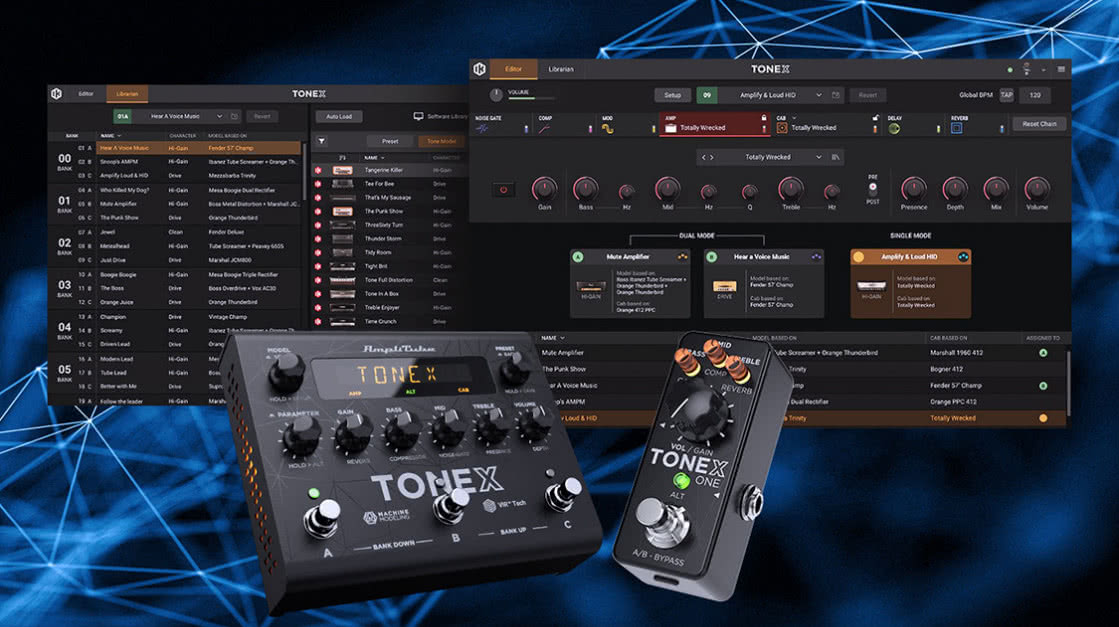Click the Setup button
This screenshot has width=1119, height=627.
672,95
